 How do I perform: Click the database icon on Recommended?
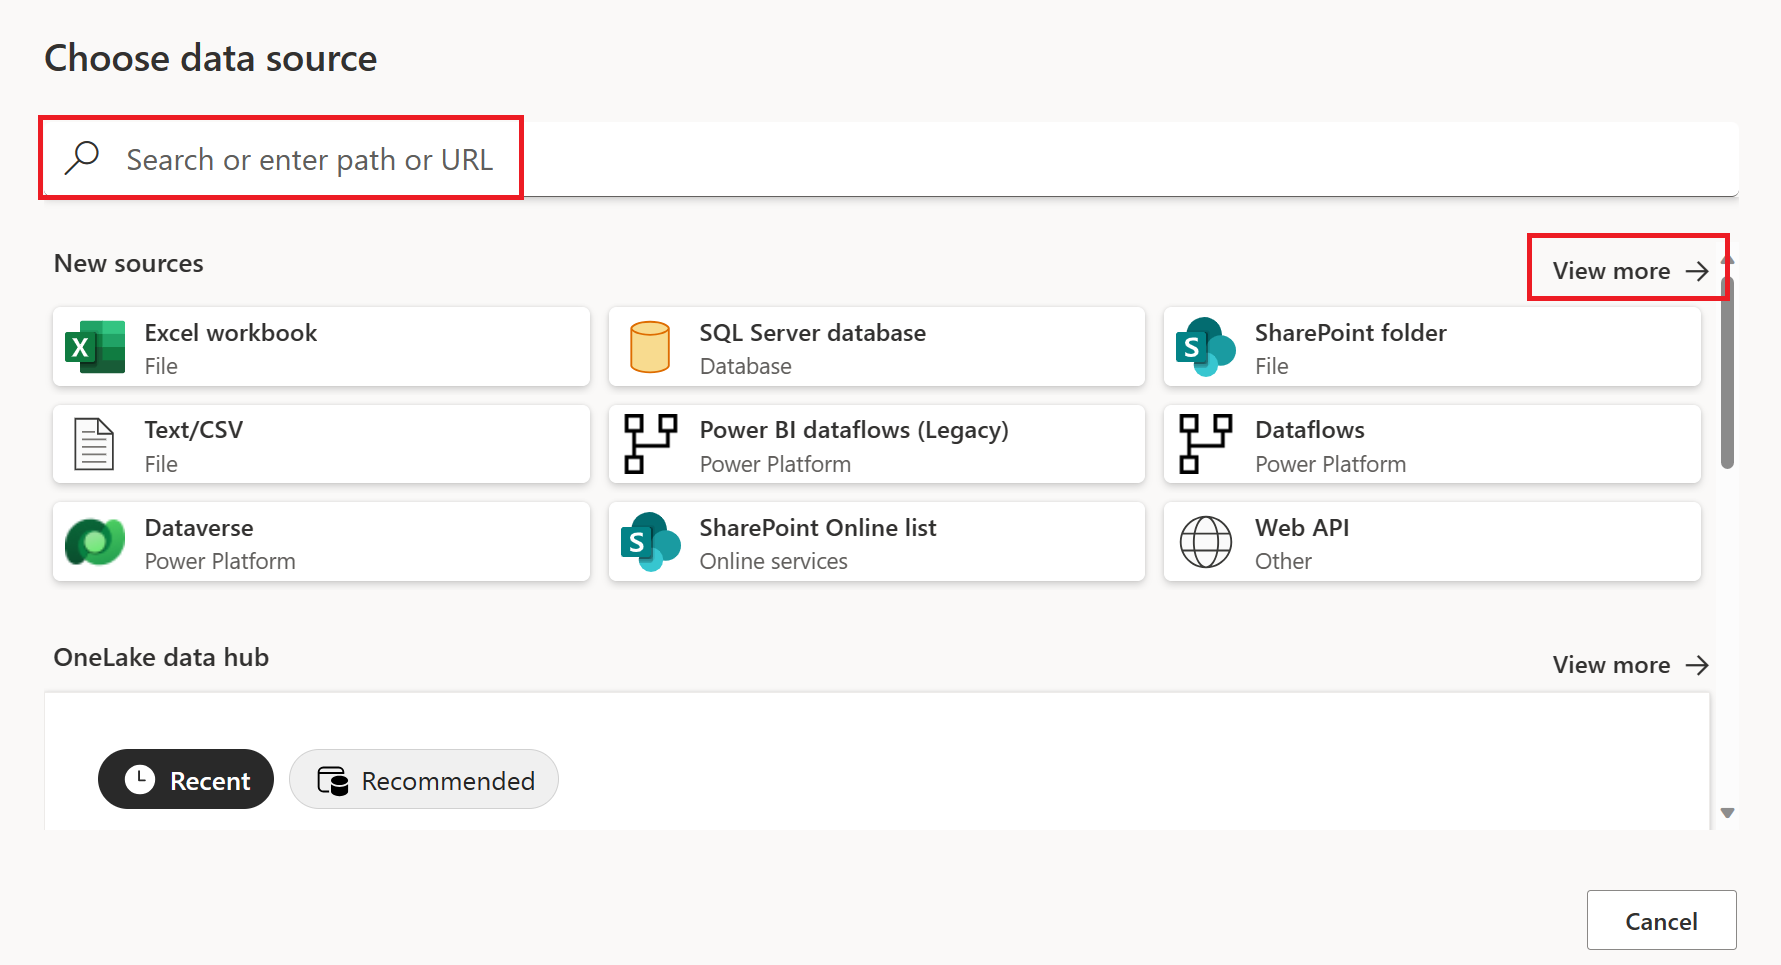click(x=333, y=781)
